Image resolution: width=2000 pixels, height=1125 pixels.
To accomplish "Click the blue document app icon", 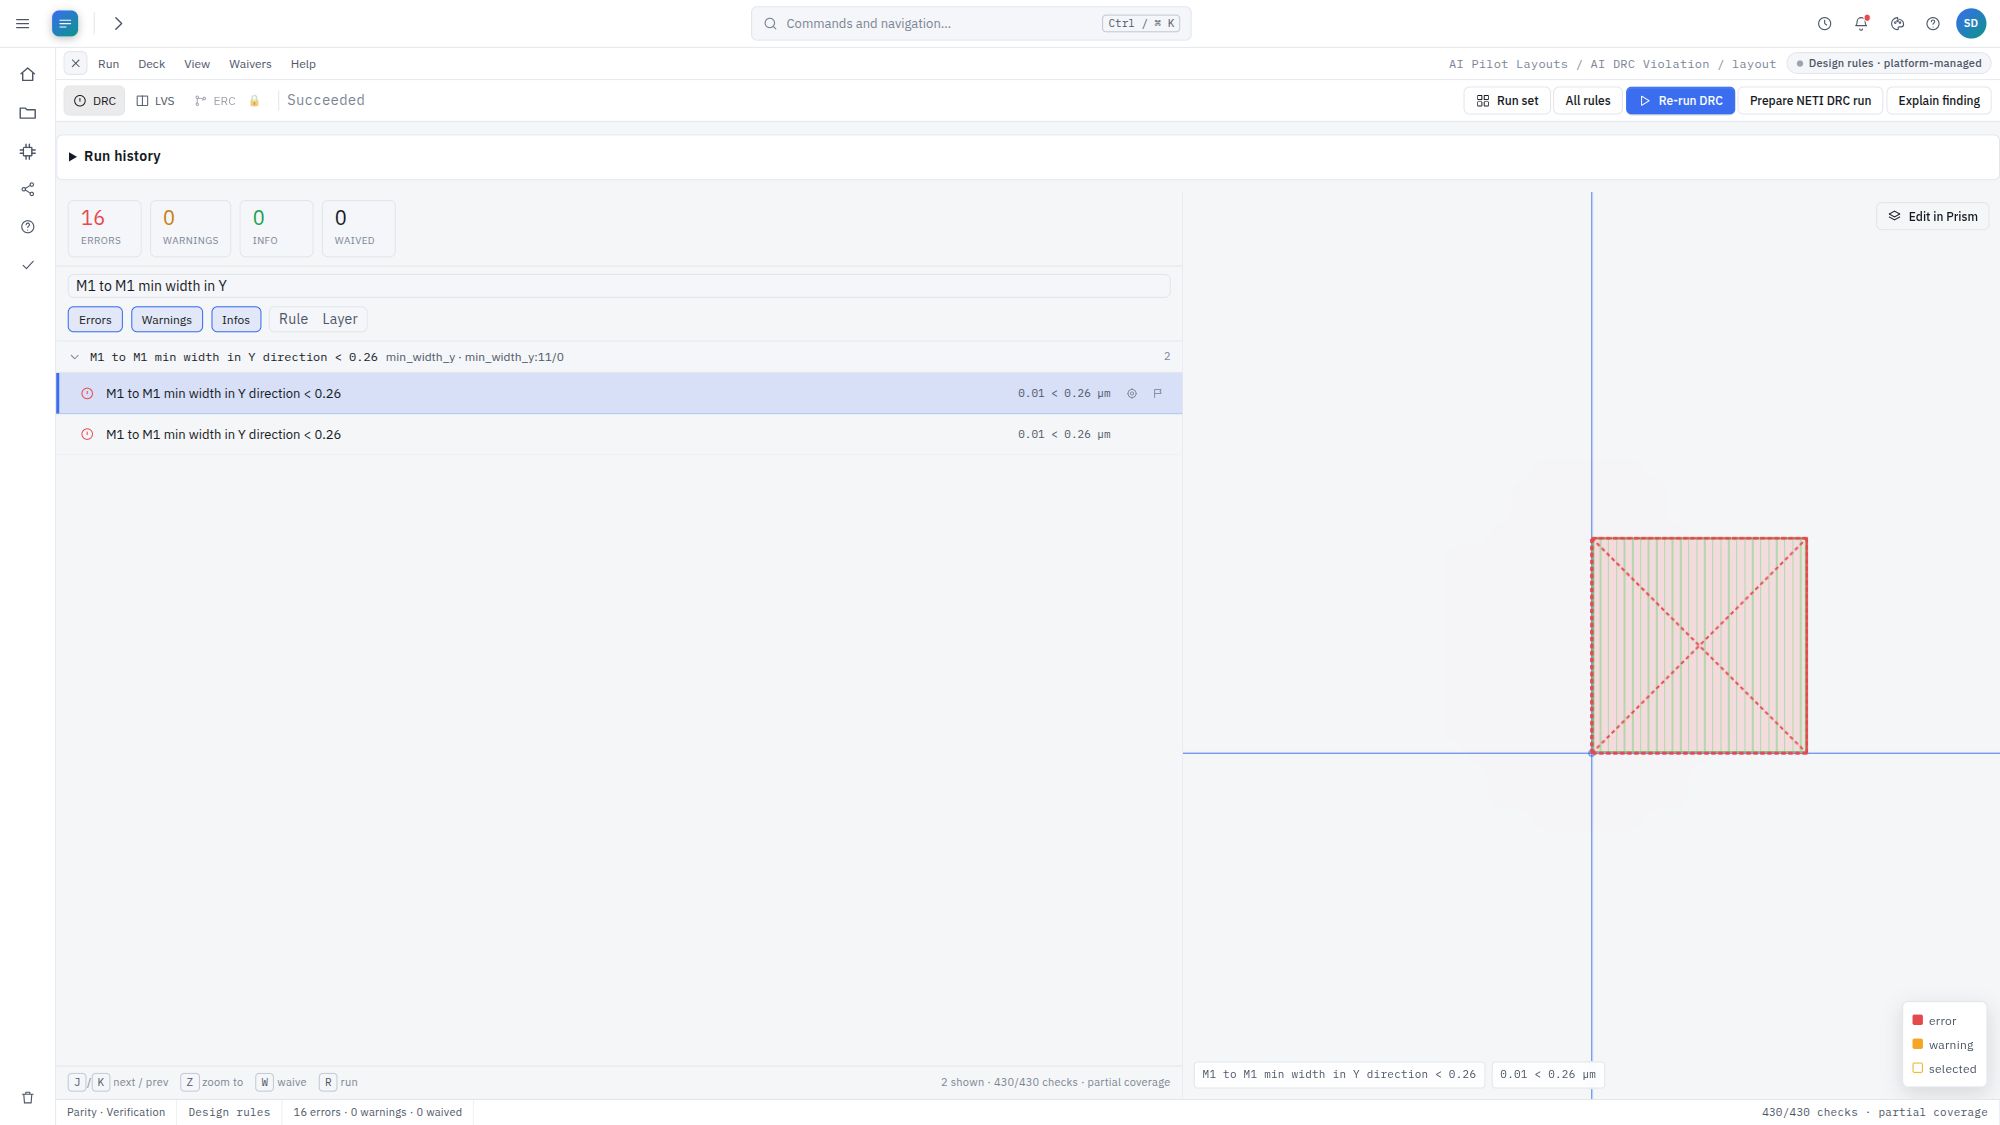I will 65,23.
